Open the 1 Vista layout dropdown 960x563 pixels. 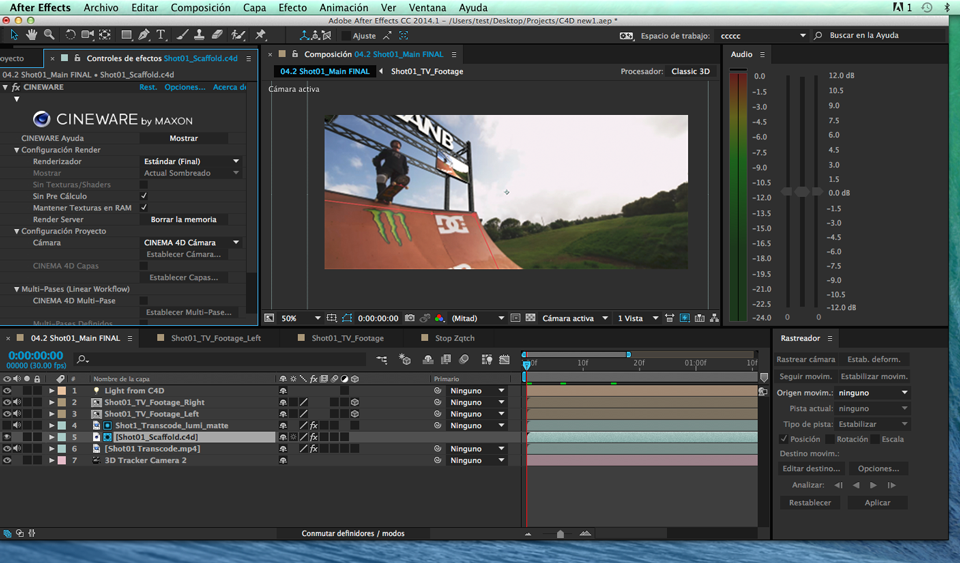coord(637,318)
